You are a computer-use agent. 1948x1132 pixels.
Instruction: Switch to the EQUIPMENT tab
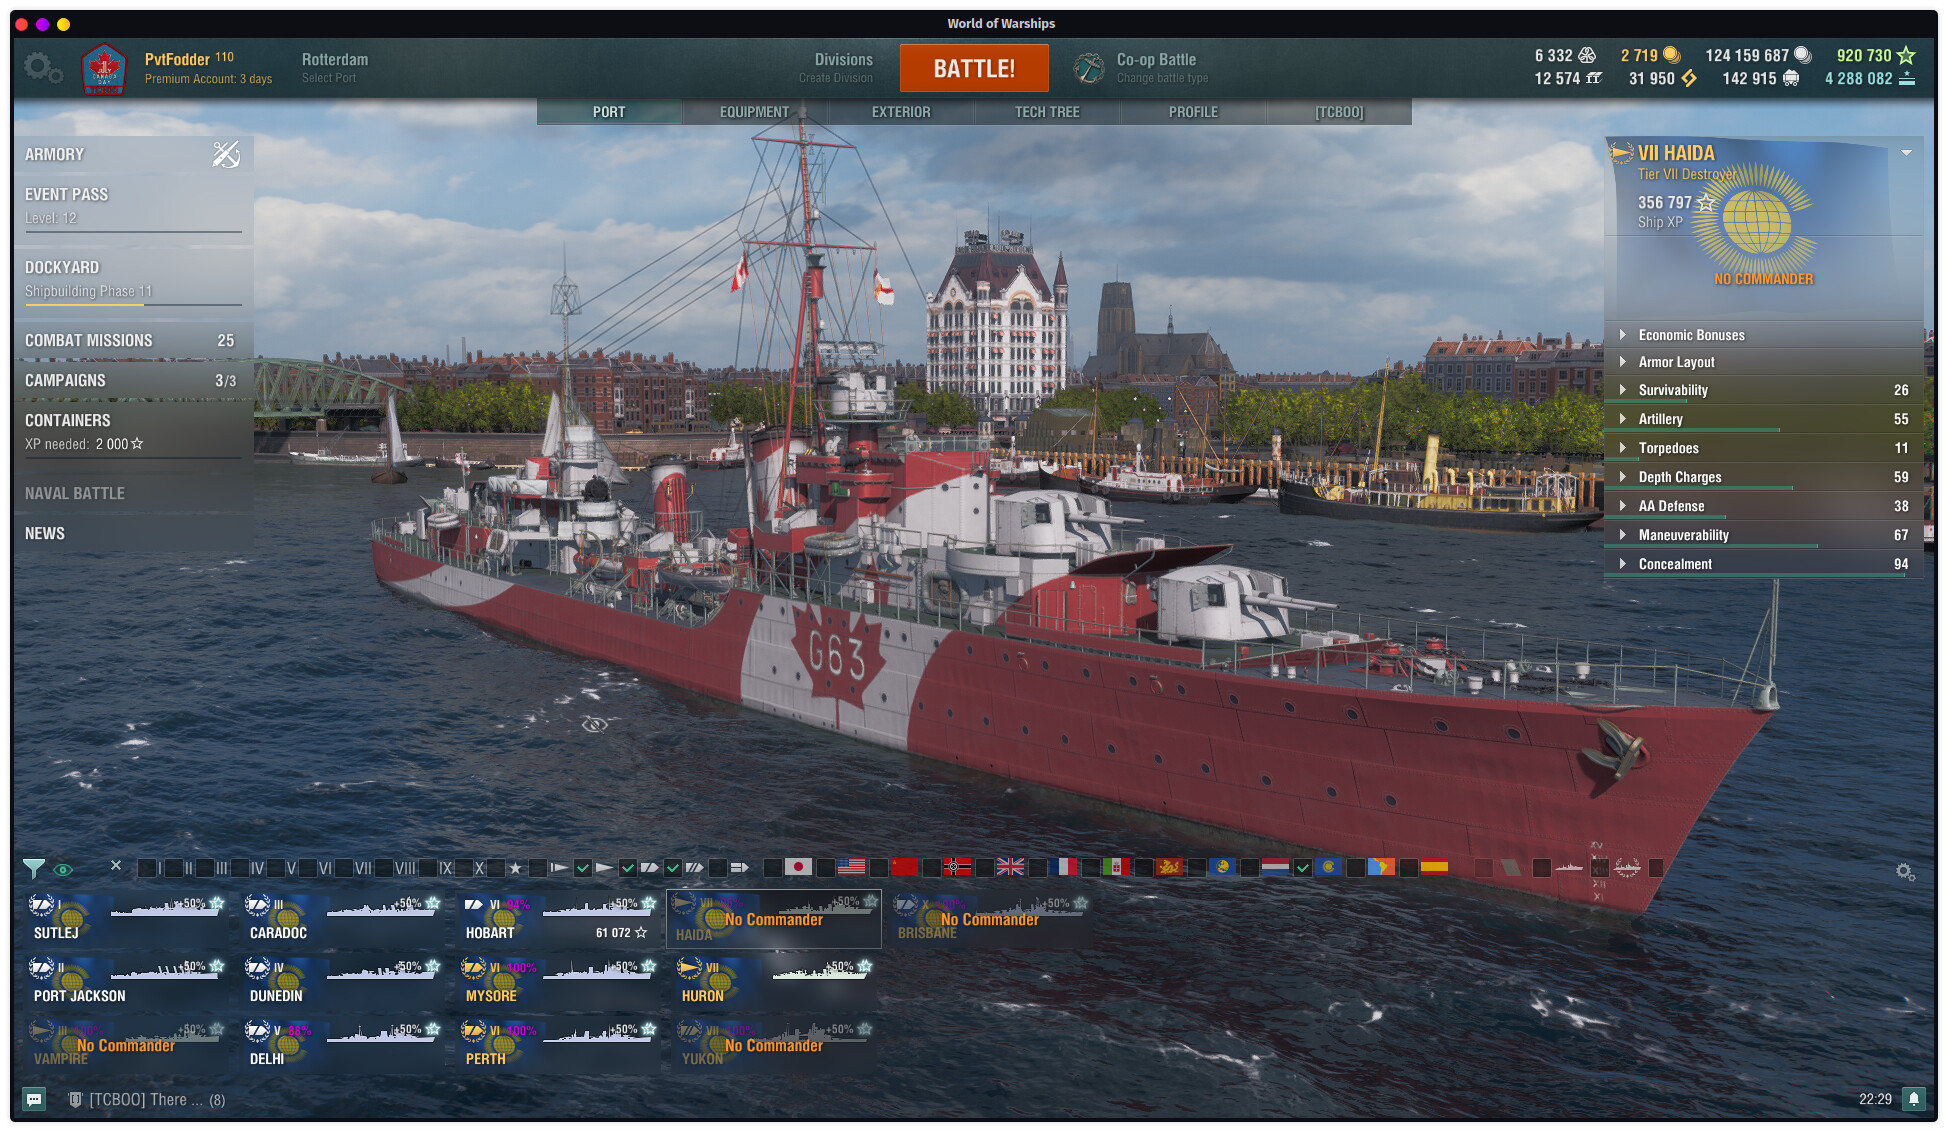[754, 112]
